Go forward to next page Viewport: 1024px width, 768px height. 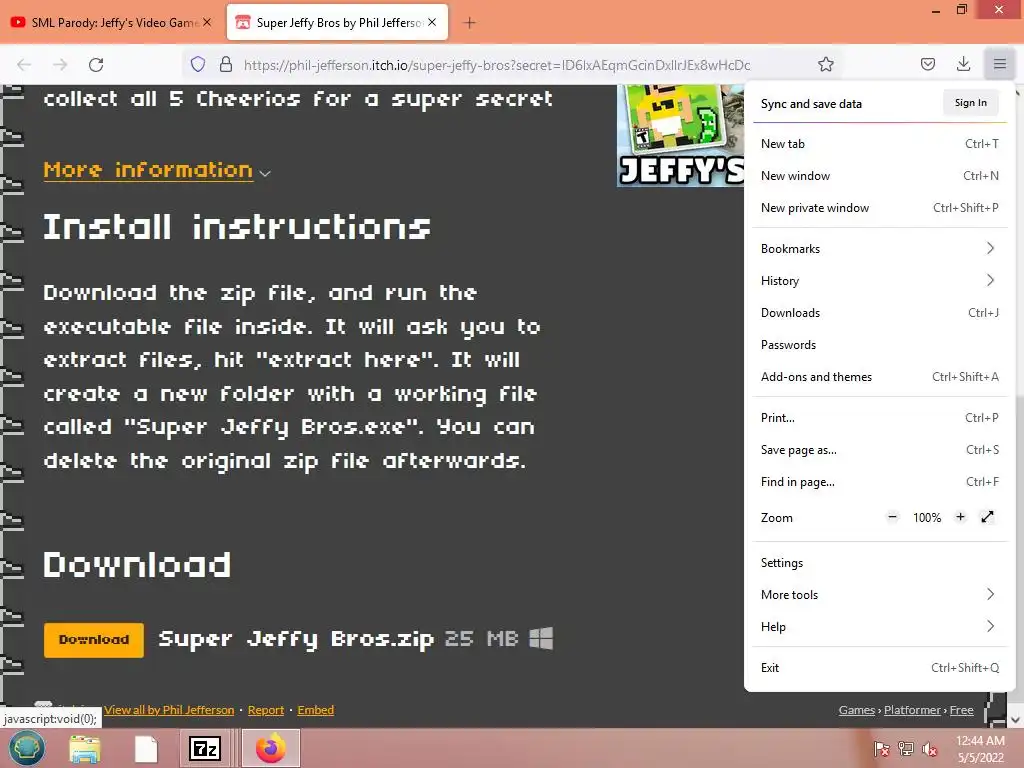click(x=60, y=65)
